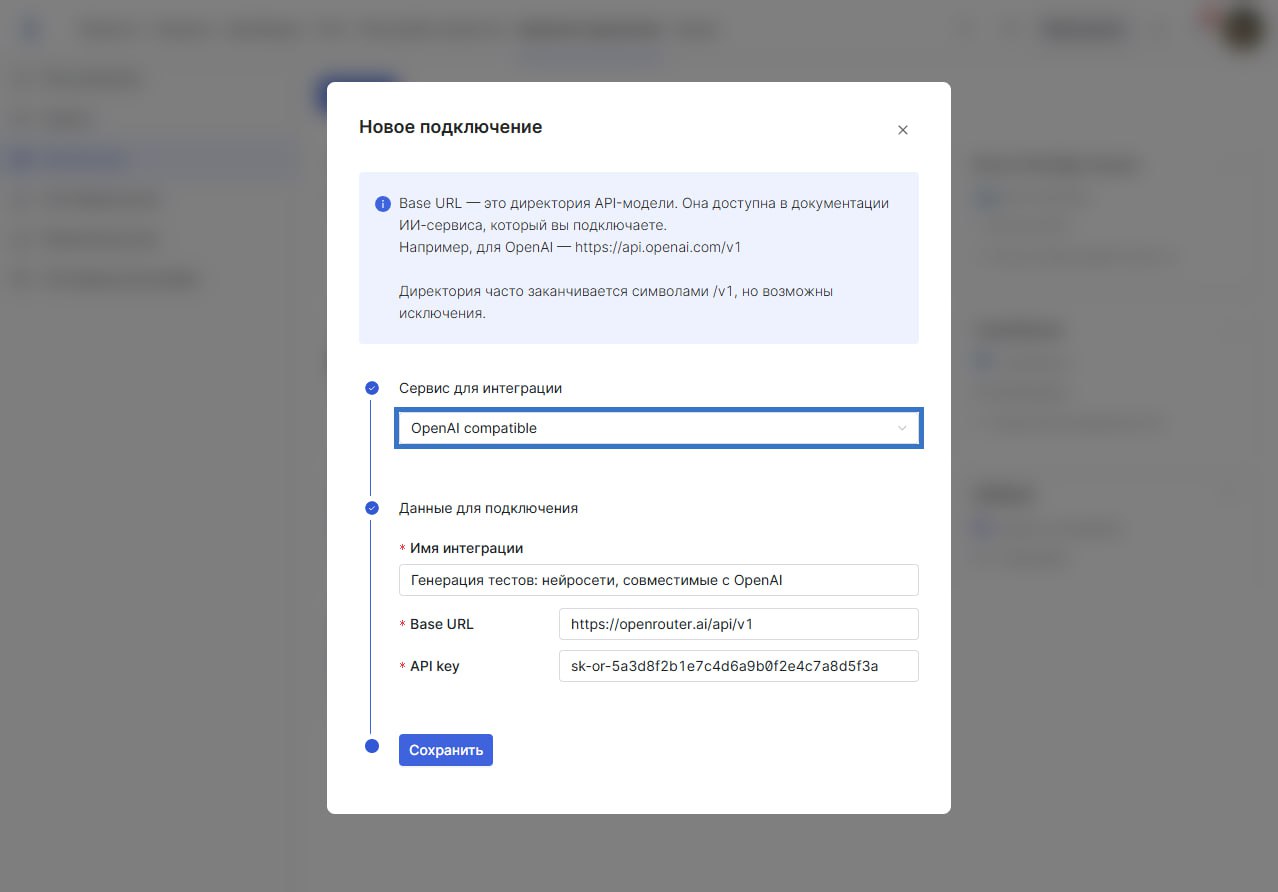Click the Новое подключение dialog title
The width and height of the screenshot is (1278, 892).
coord(450,127)
